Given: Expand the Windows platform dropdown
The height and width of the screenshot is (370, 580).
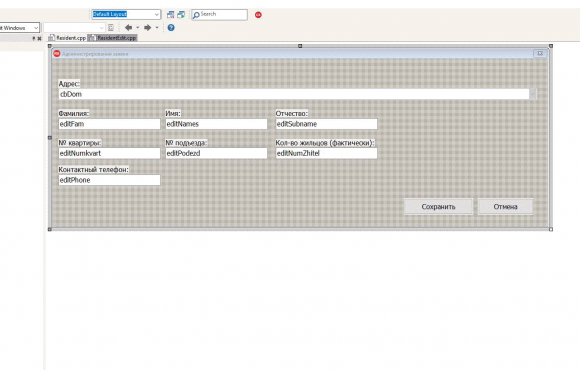Looking at the screenshot, I should pos(20,28).
